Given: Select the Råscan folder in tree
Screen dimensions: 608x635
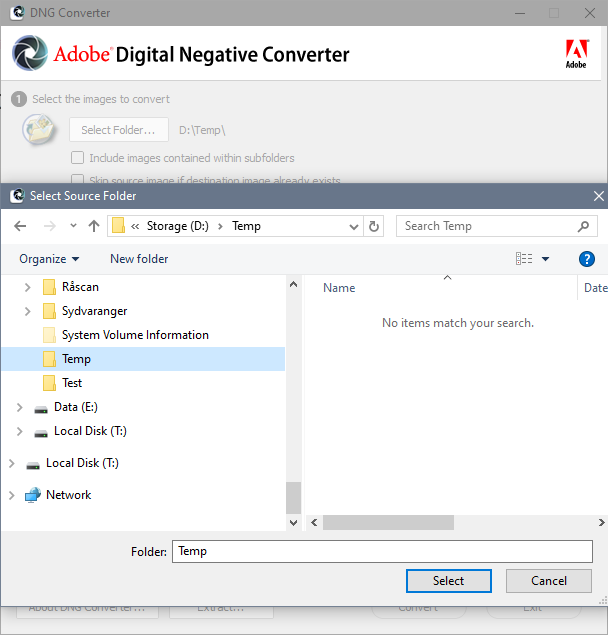Looking at the screenshot, I should (80, 287).
